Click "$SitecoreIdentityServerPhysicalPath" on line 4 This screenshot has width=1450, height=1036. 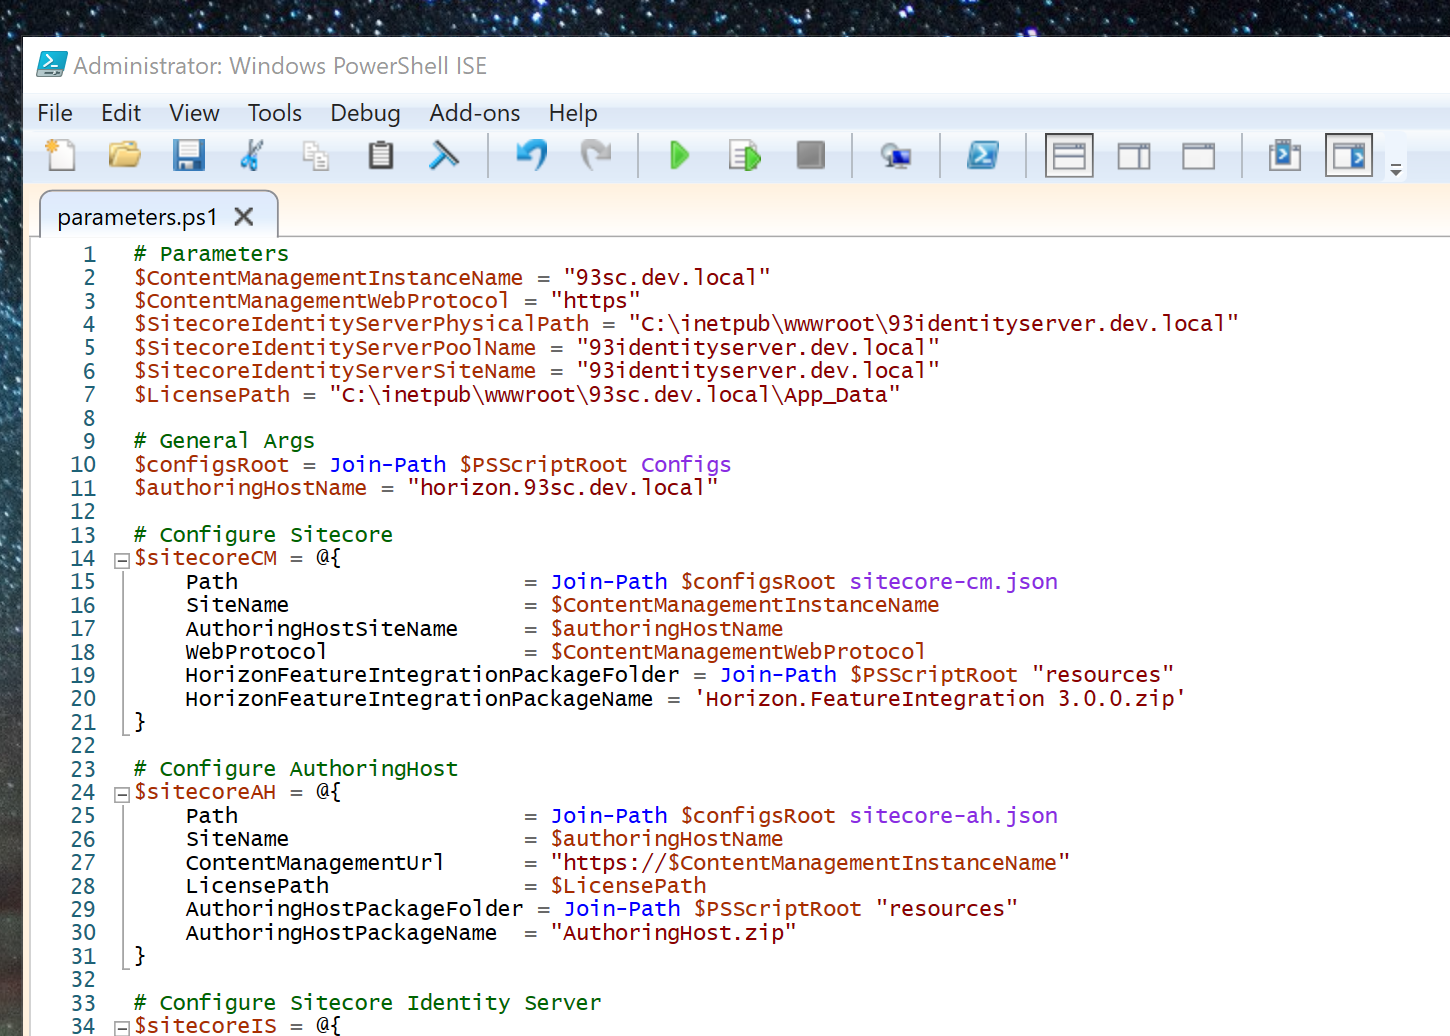click(x=362, y=324)
